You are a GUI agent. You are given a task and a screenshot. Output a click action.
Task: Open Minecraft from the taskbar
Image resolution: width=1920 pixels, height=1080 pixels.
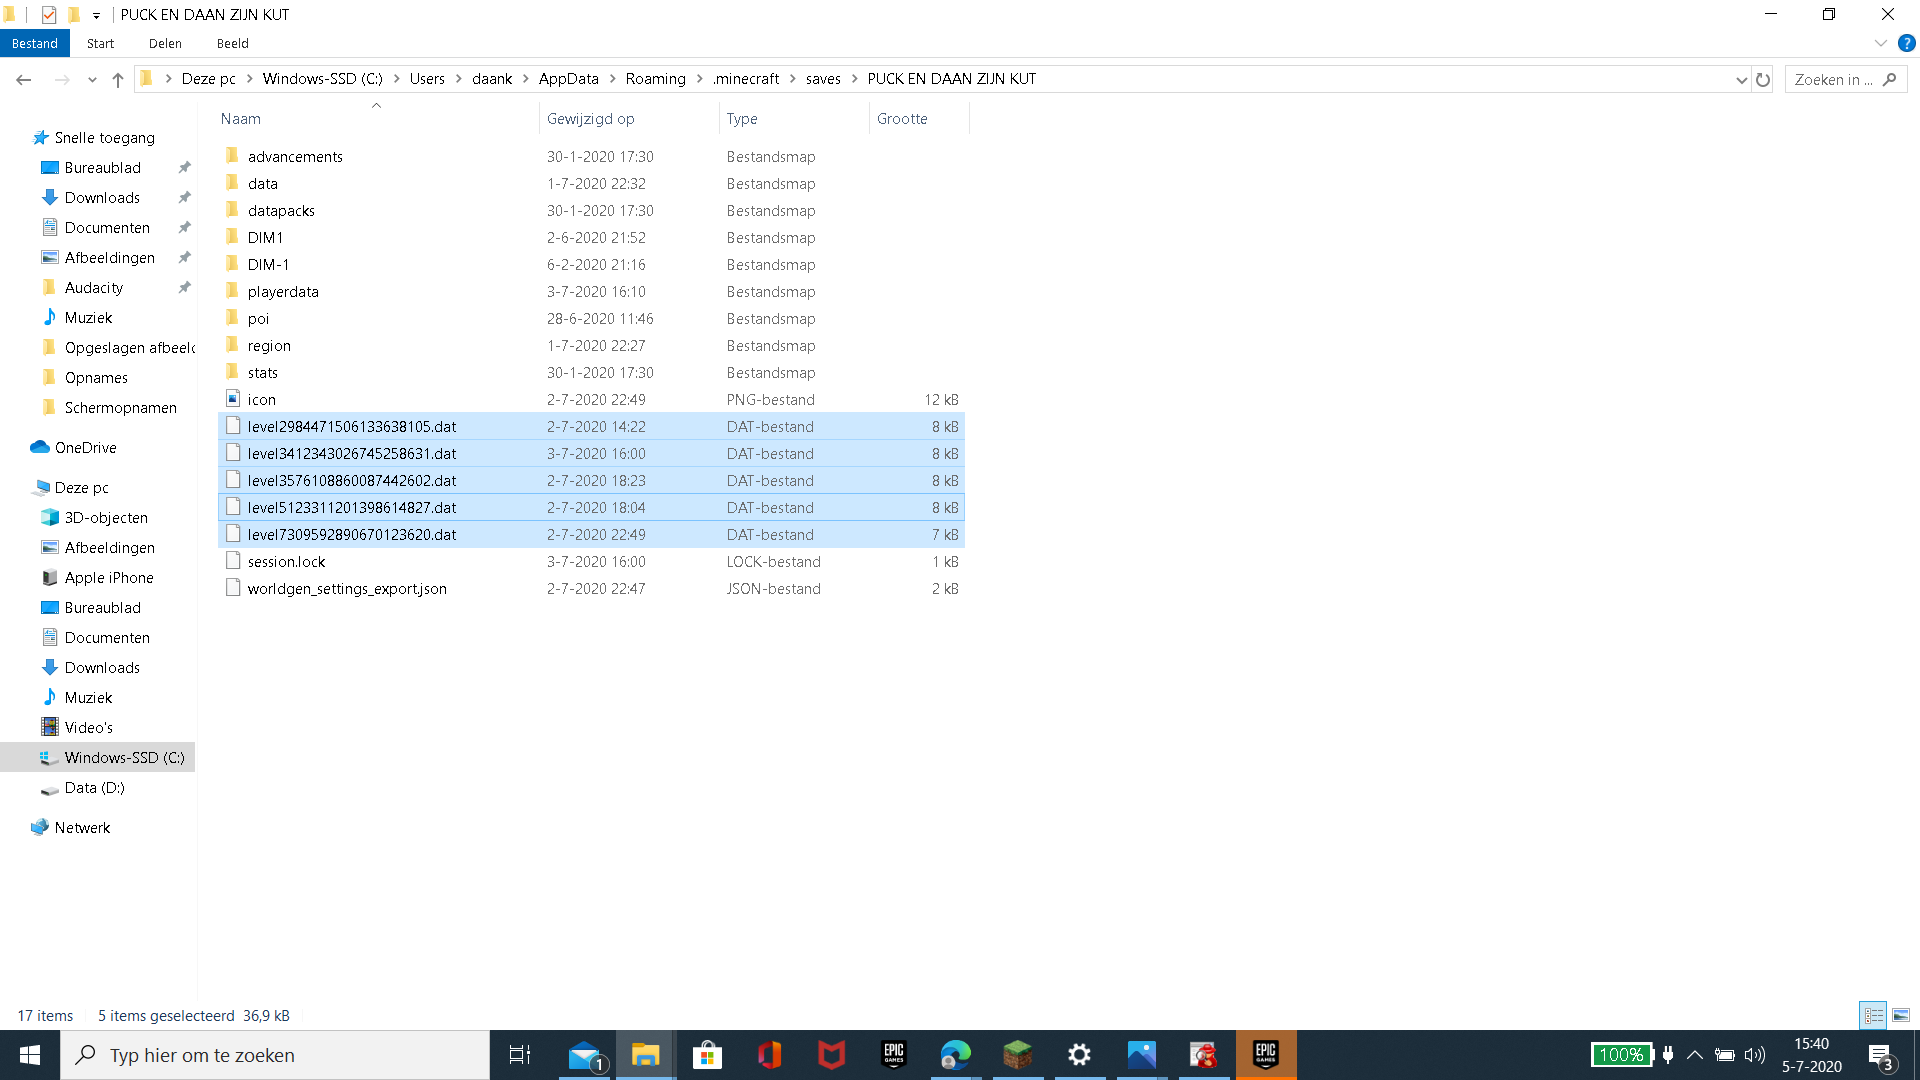click(x=1017, y=1055)
